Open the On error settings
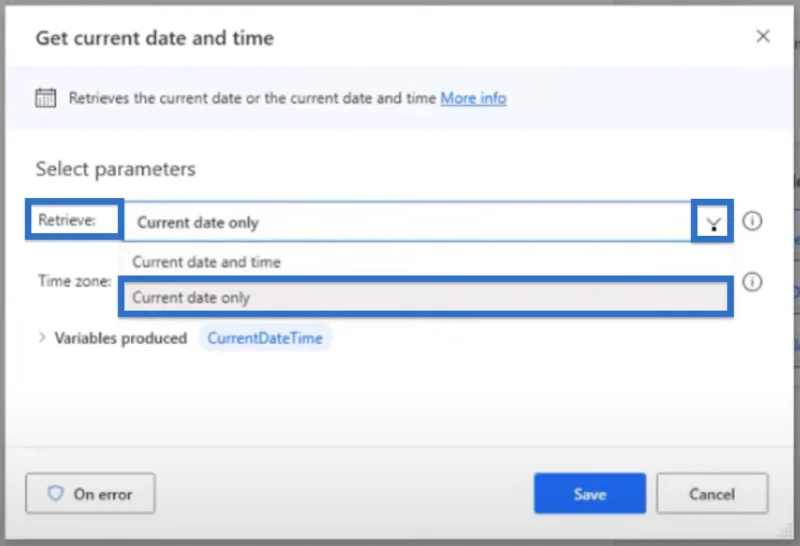Viewport: 800px width, 546px height. 90,493
